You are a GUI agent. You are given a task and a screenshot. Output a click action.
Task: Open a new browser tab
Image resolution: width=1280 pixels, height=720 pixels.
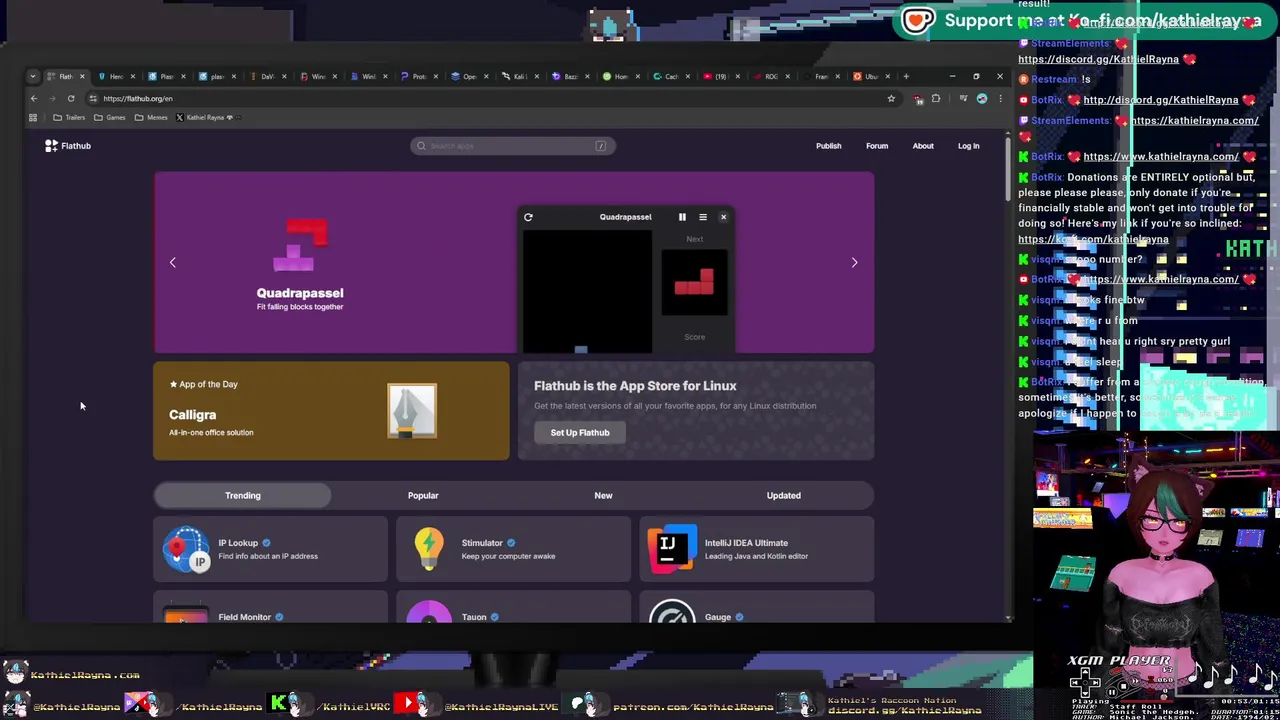[906, 76]
